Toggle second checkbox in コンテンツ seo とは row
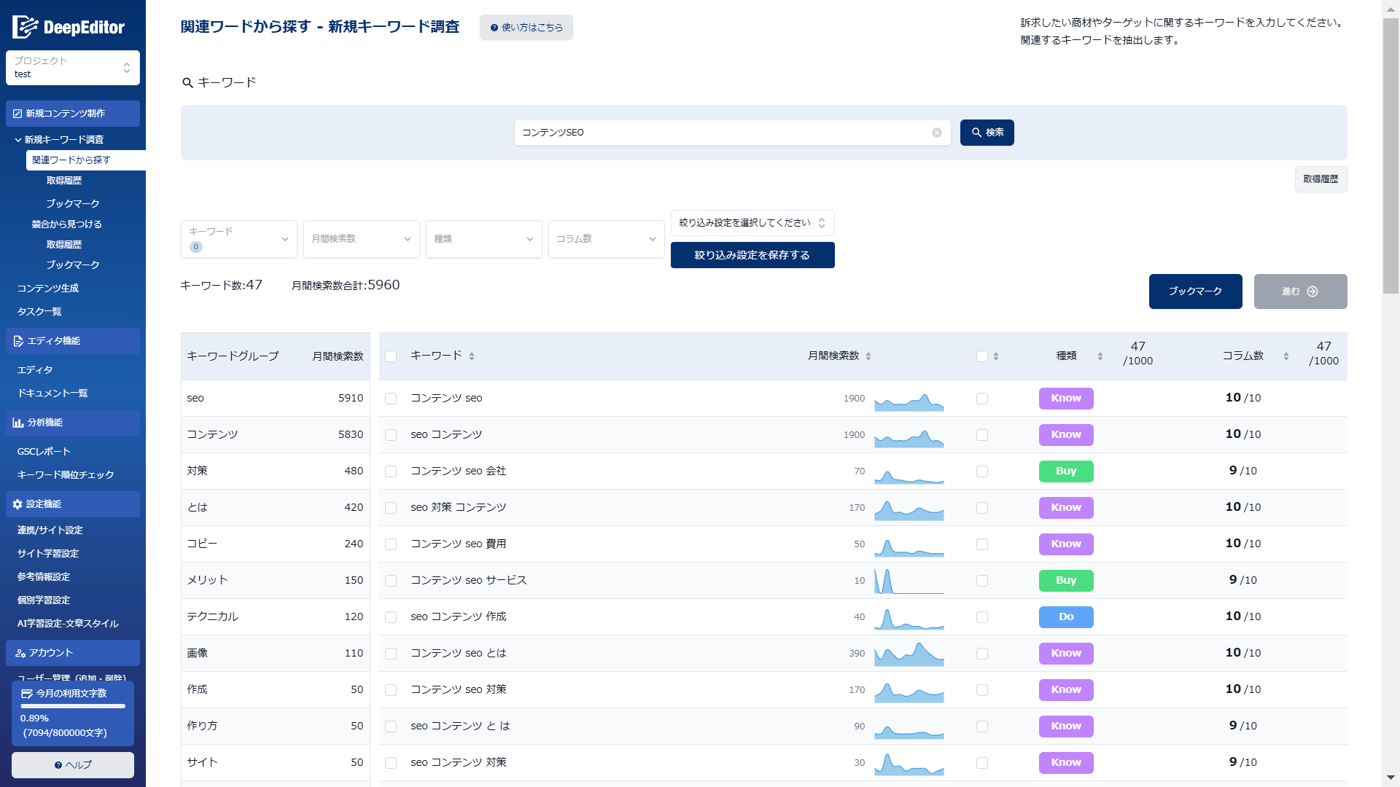Viewport: 1400px width, 787px height. [x=982, y=653]
